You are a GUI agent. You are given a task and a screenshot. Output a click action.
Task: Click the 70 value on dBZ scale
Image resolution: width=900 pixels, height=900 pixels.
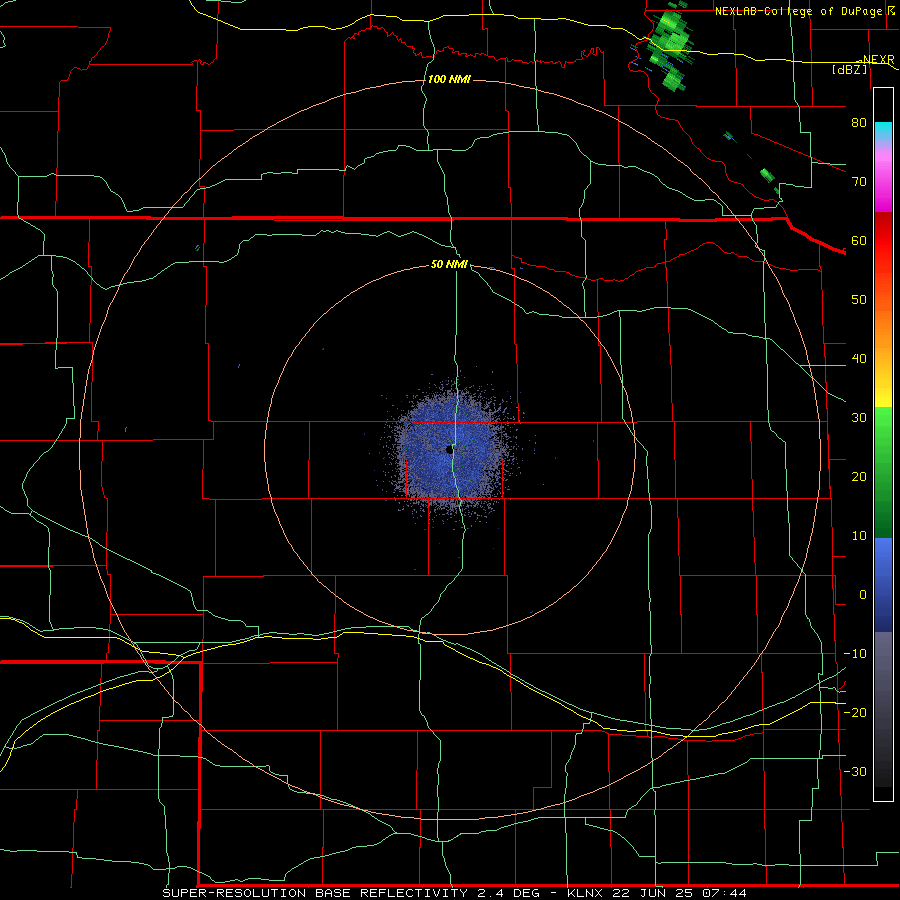859,181
